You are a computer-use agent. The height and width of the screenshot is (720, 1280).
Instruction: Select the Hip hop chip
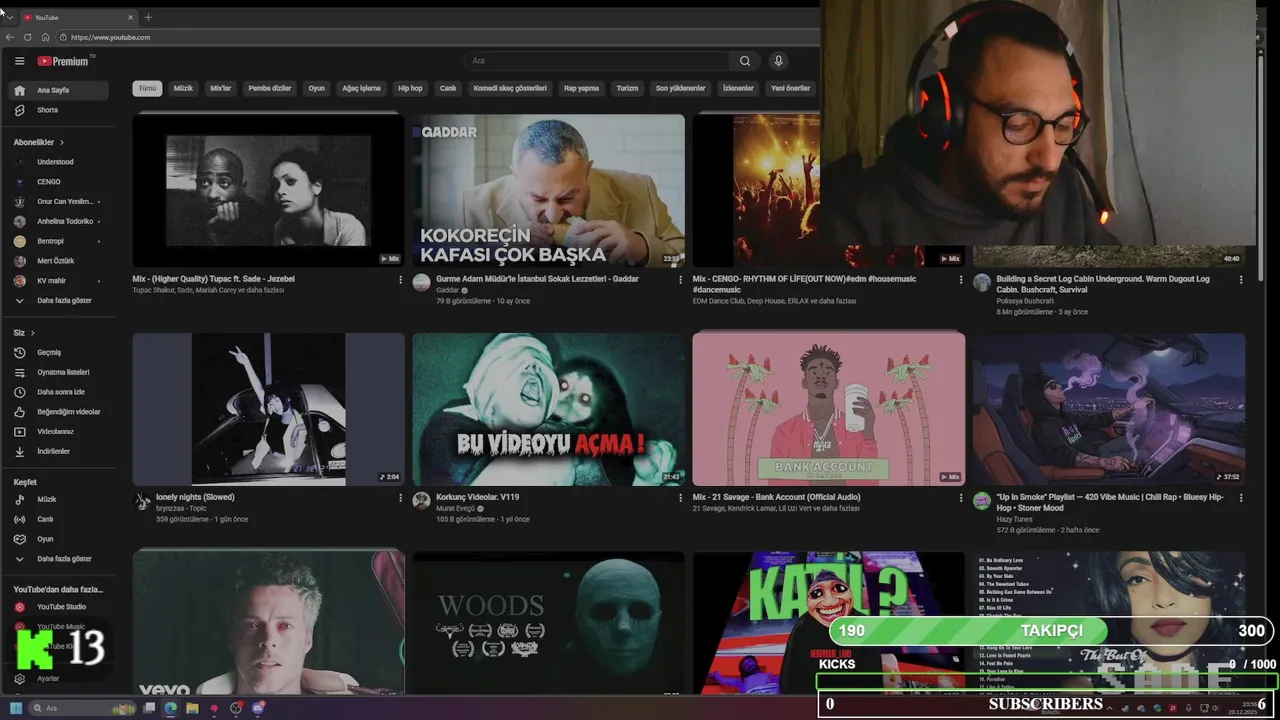410,88
